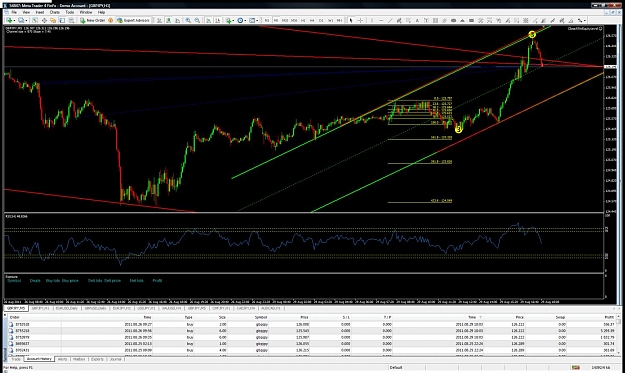Click the zoom in magnifier

pyautogui.click(x=188, y=20)
